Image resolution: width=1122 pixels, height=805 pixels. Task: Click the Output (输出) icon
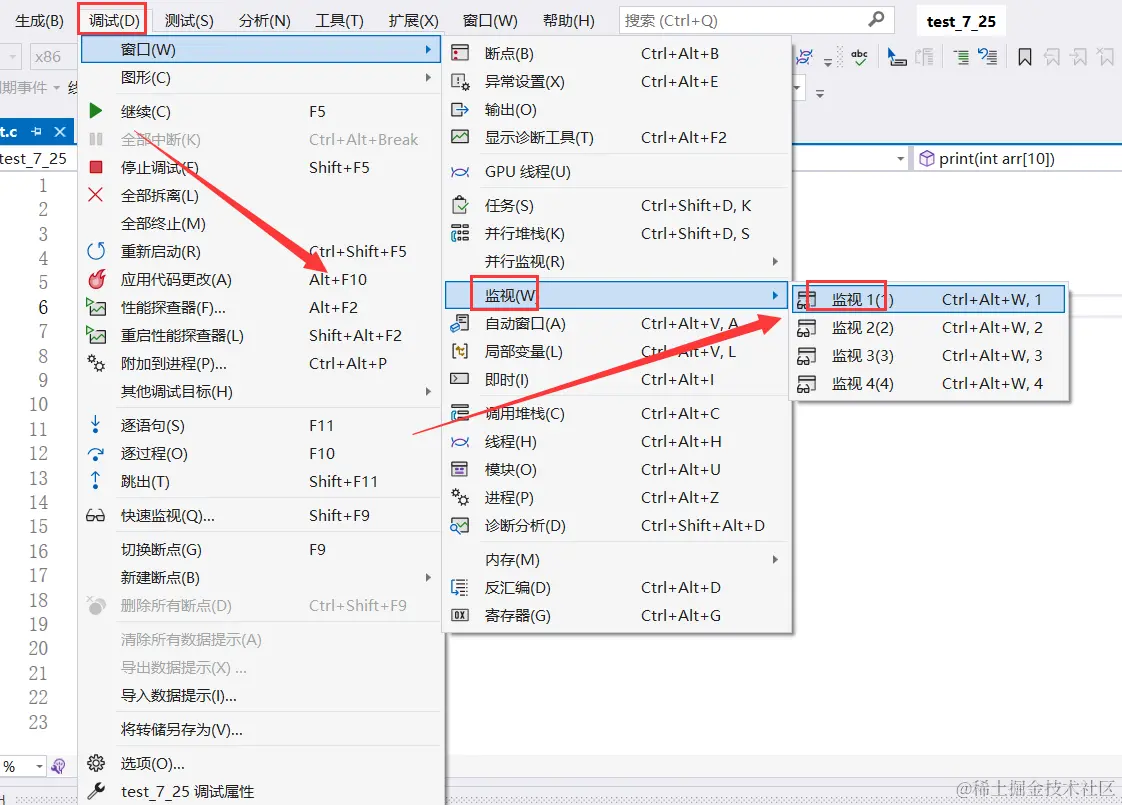point(459,109)
